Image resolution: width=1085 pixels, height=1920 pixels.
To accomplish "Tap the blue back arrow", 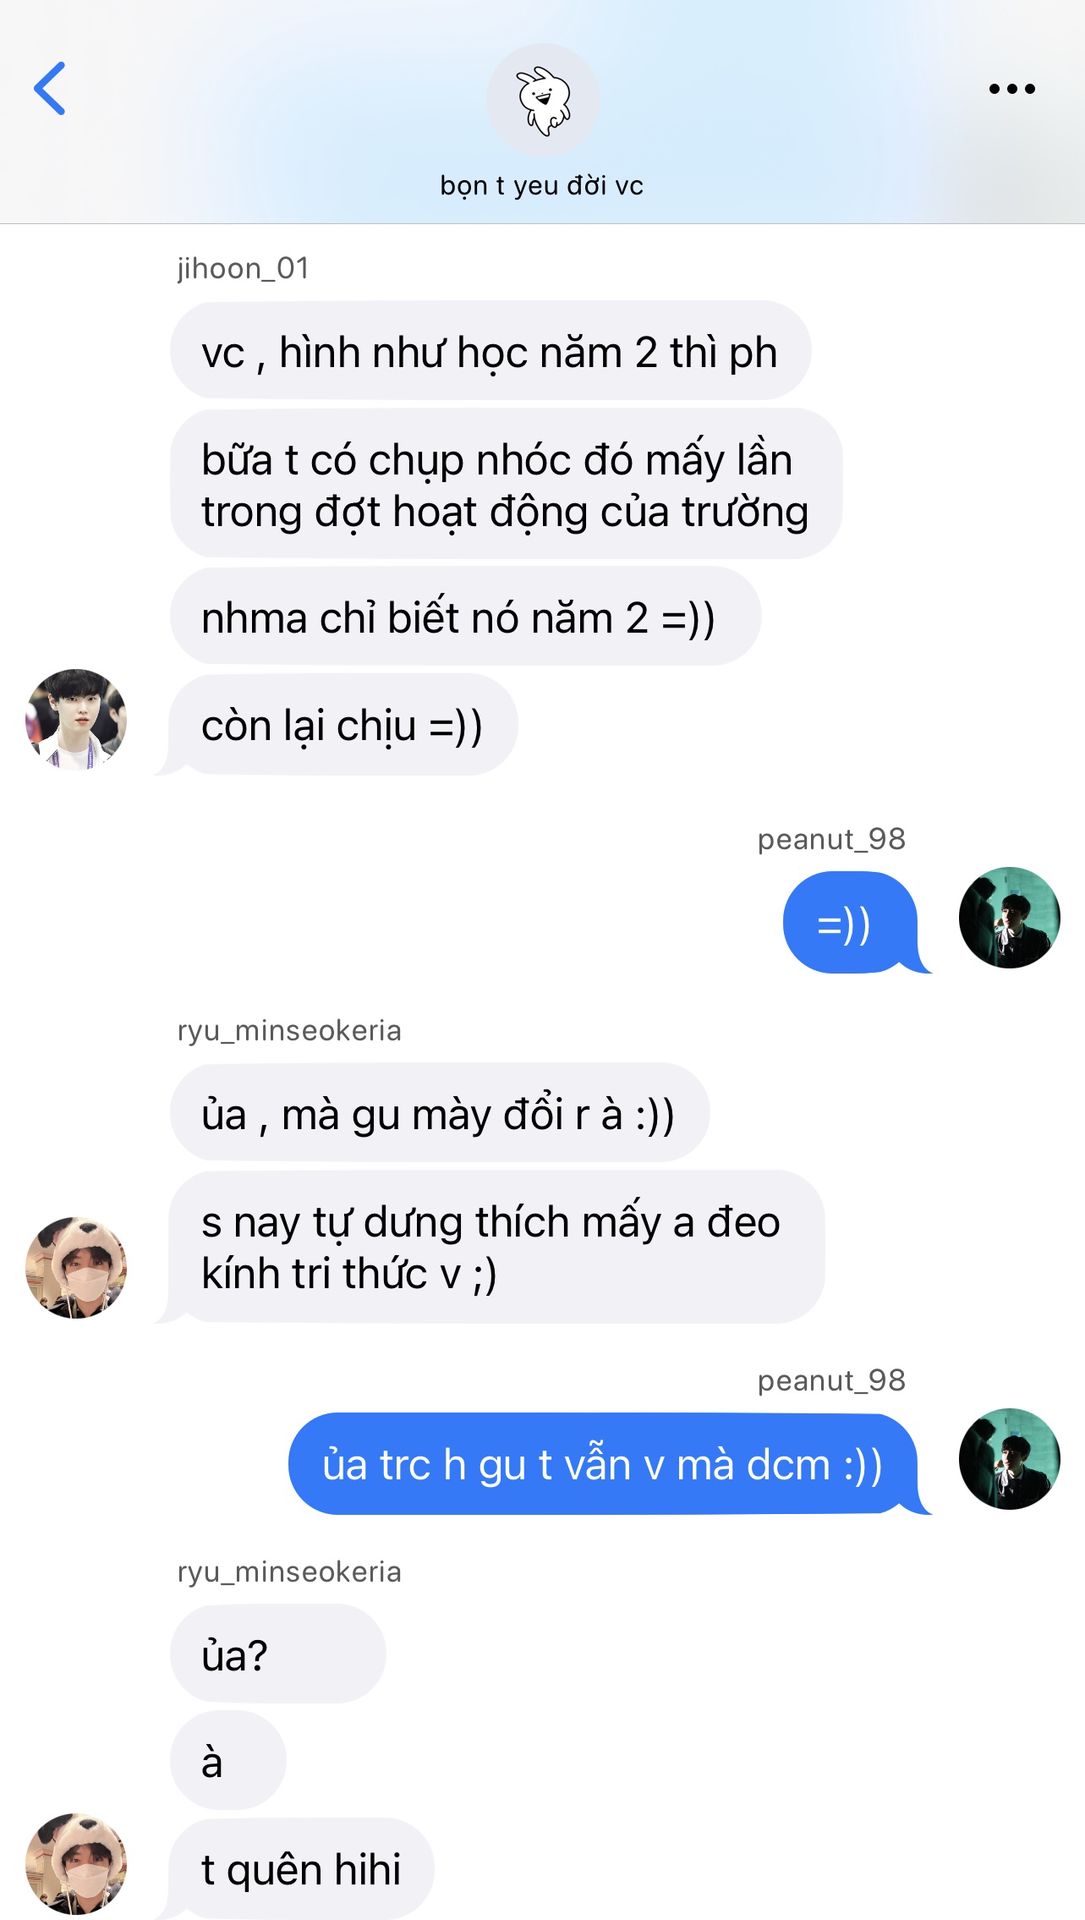I will (x=49, y=88).
